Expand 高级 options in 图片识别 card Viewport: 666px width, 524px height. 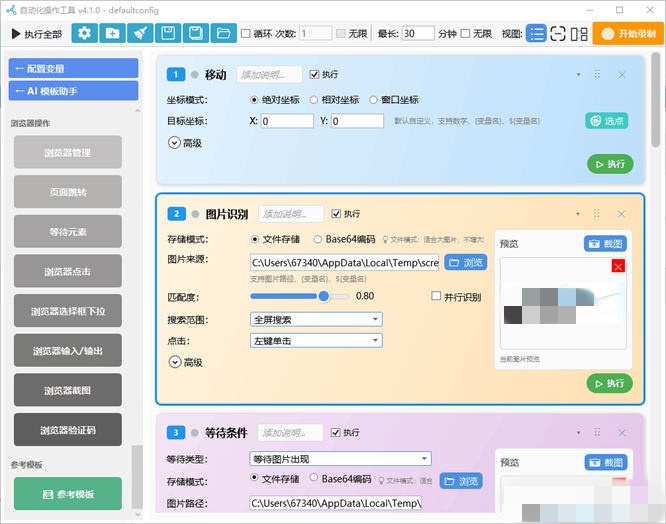click(x=175, y=362)
